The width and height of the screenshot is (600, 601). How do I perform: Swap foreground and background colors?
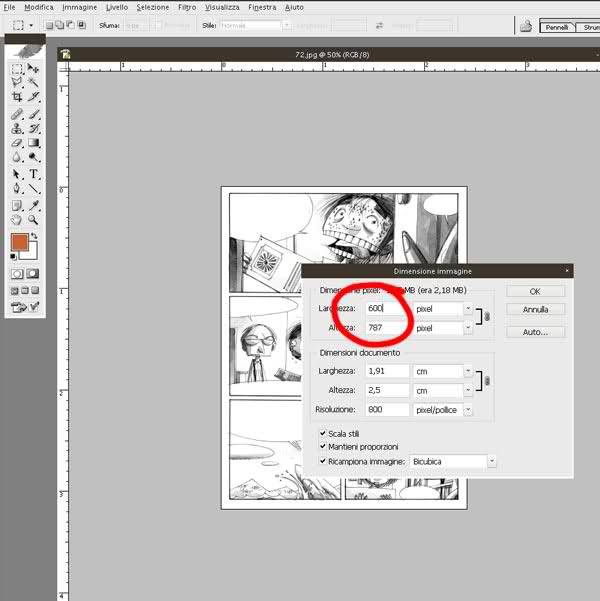pos(34,236)
